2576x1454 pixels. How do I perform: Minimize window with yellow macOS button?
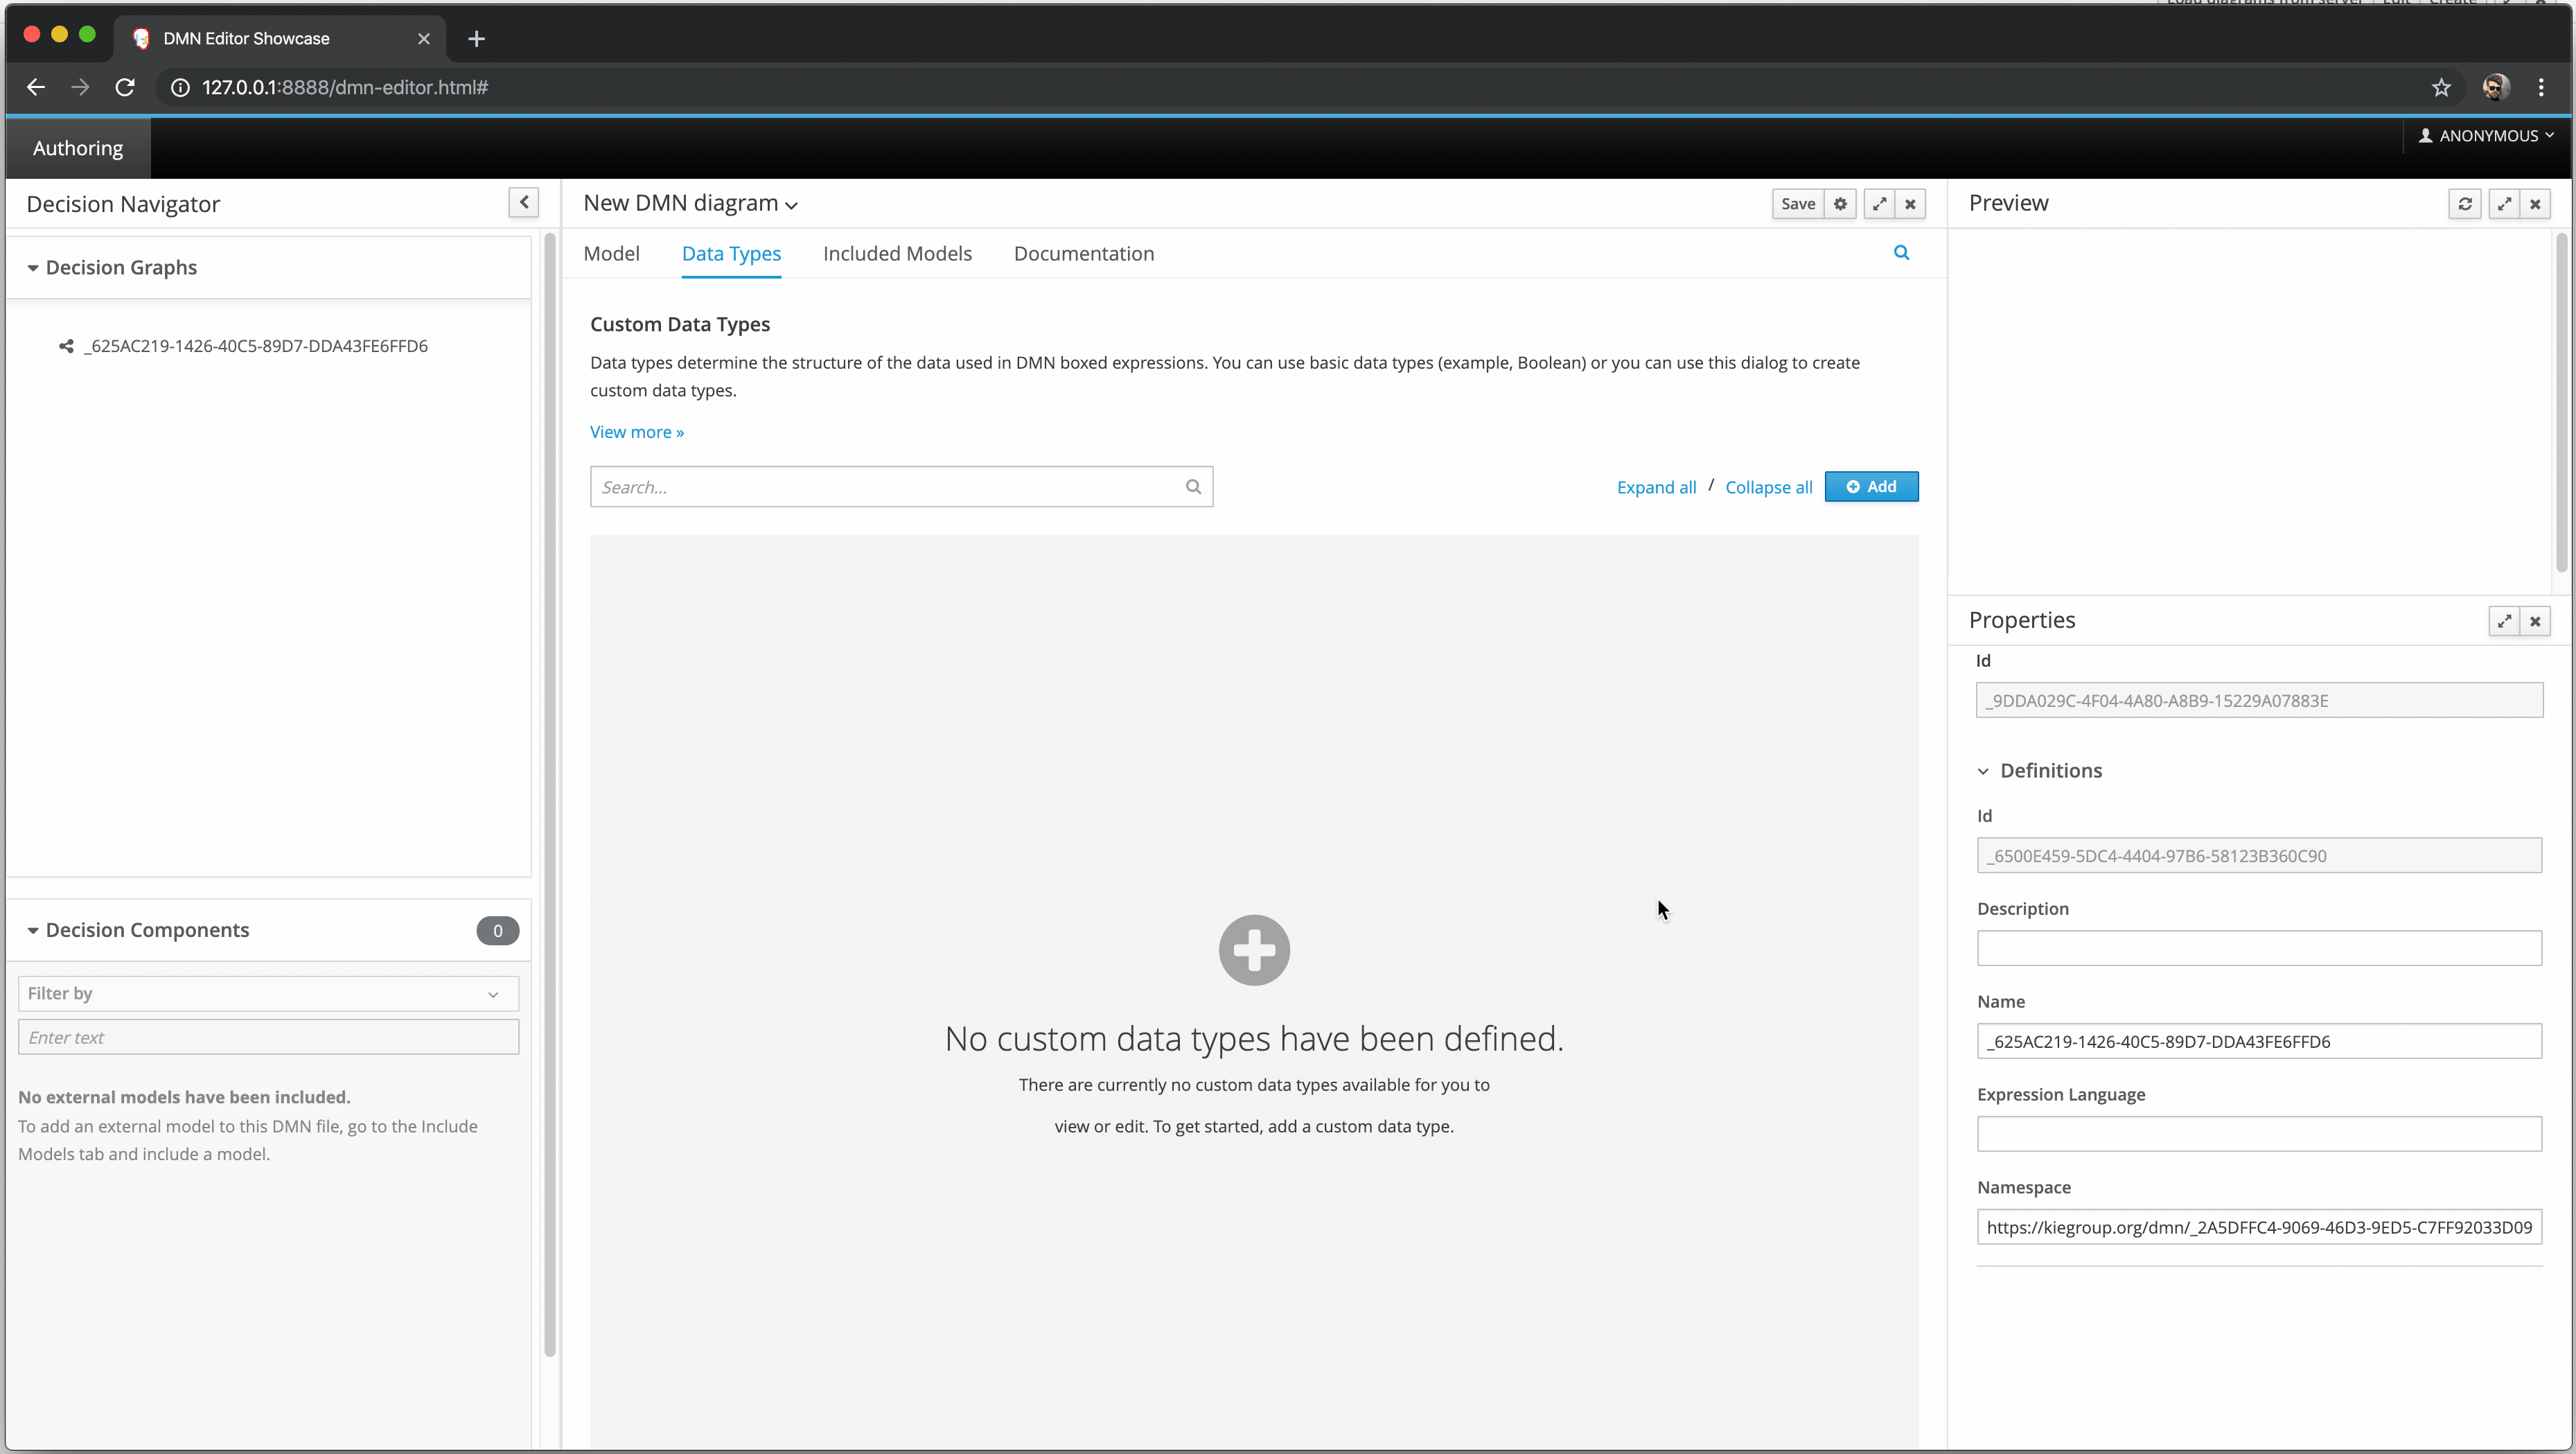[x=60, y=35]
